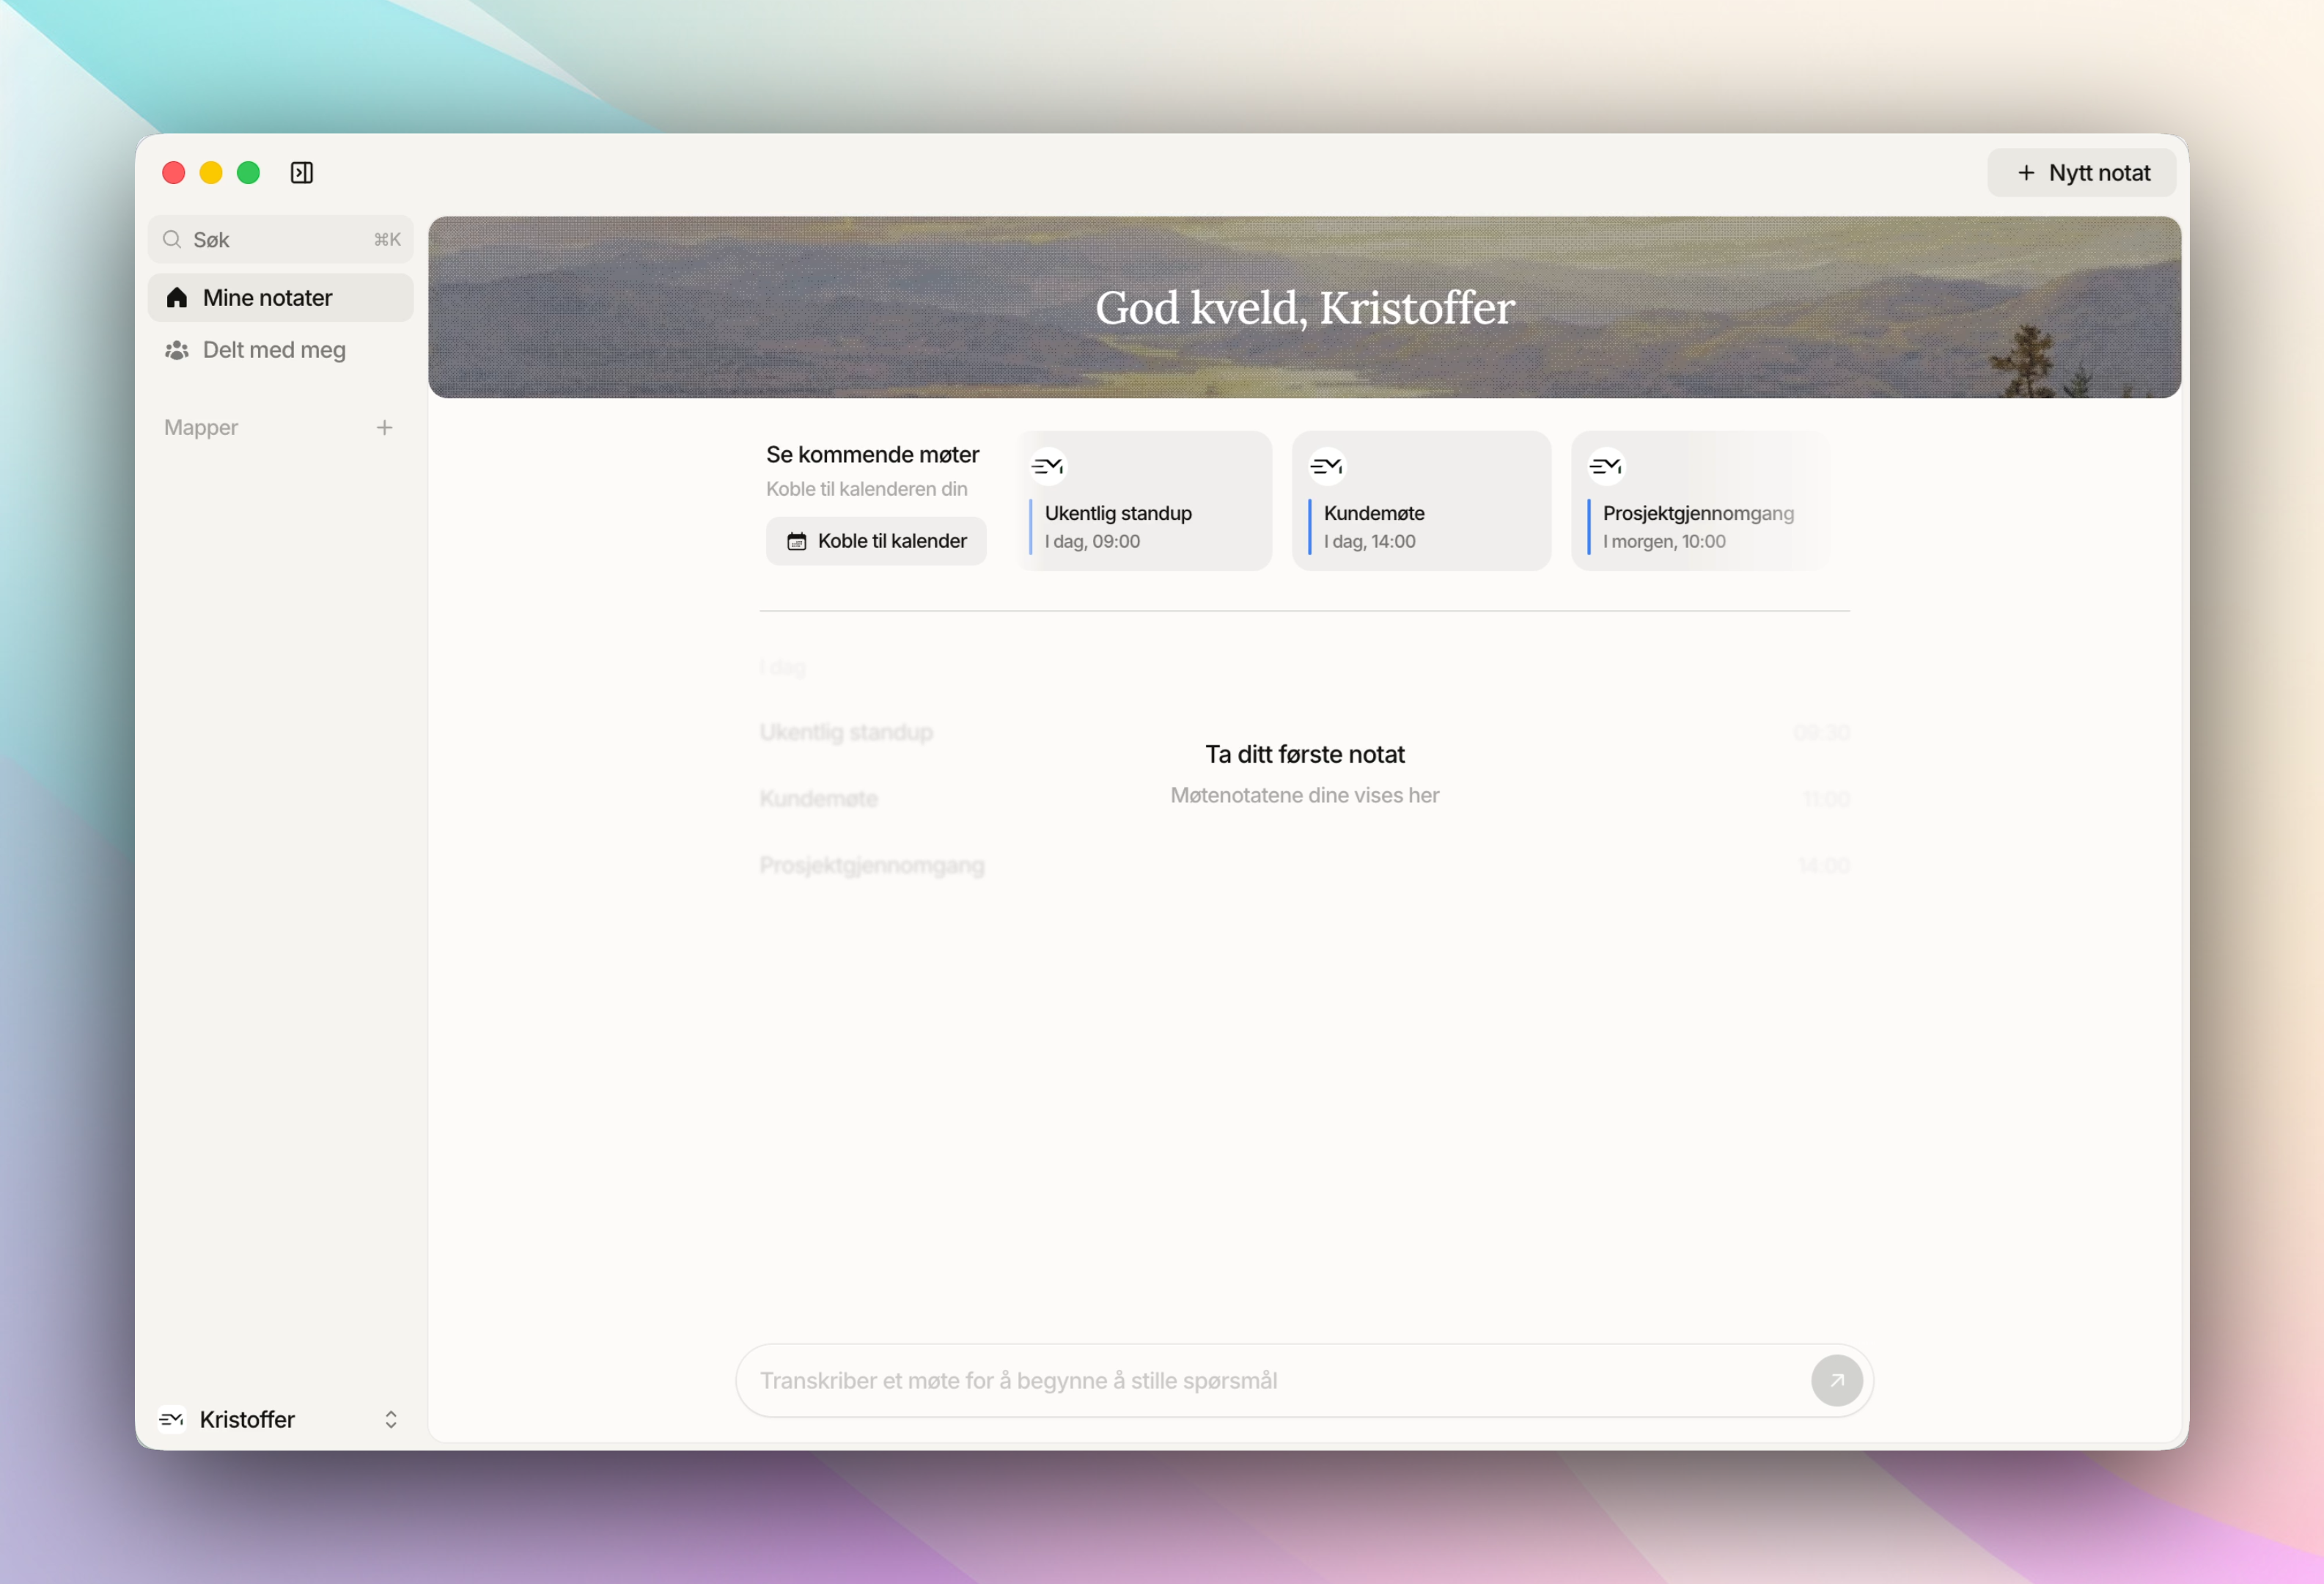Click the Ukentlig standup card icon
This screenshot has height=1584, width=2324.
(1048, 466)
